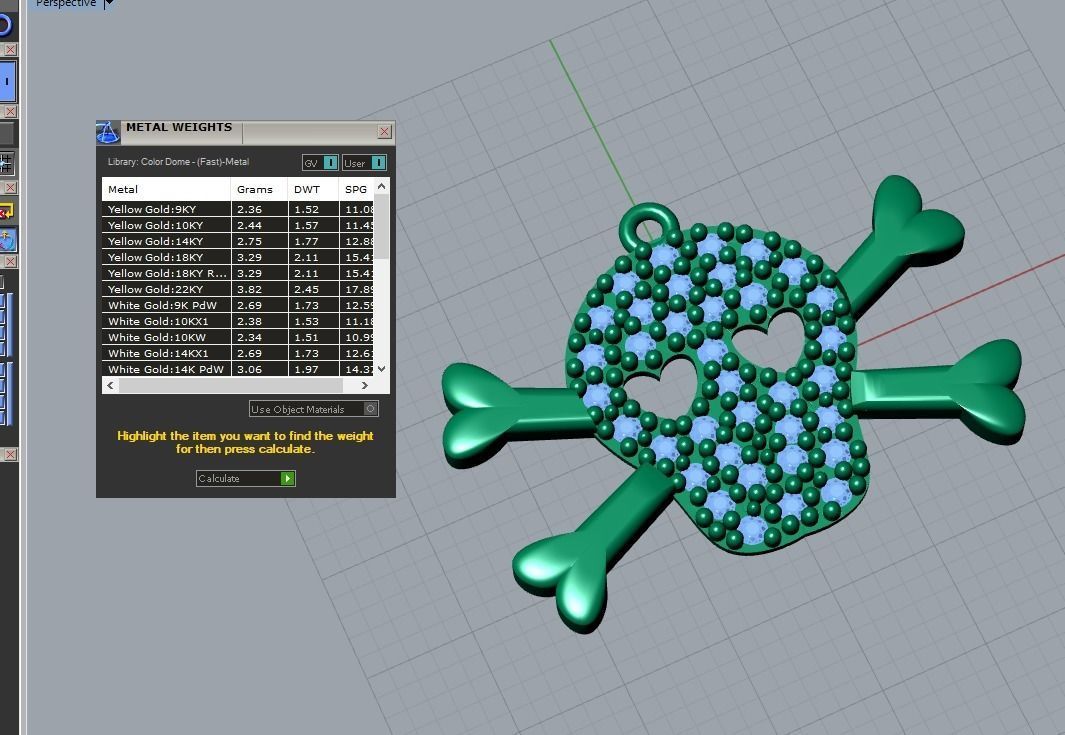The image size is (1065, 735).
Task: Sort by the Metal column header
Action: coord(166,190)
